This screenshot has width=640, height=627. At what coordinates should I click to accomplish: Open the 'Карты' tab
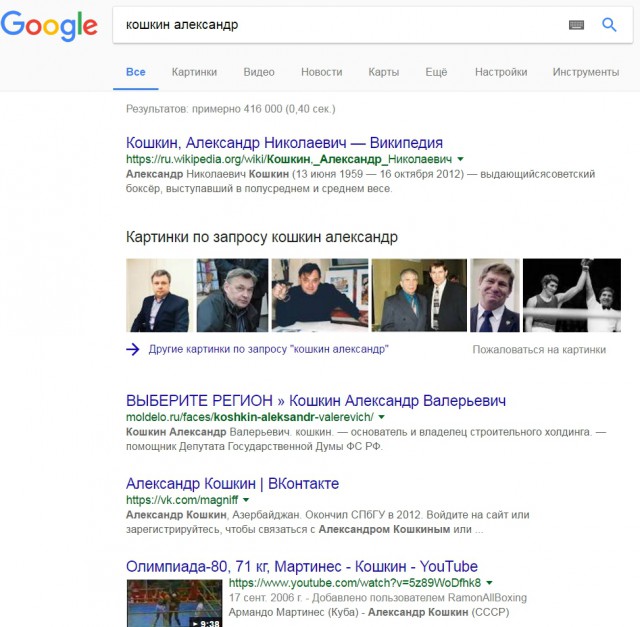[x=384, y=72]
